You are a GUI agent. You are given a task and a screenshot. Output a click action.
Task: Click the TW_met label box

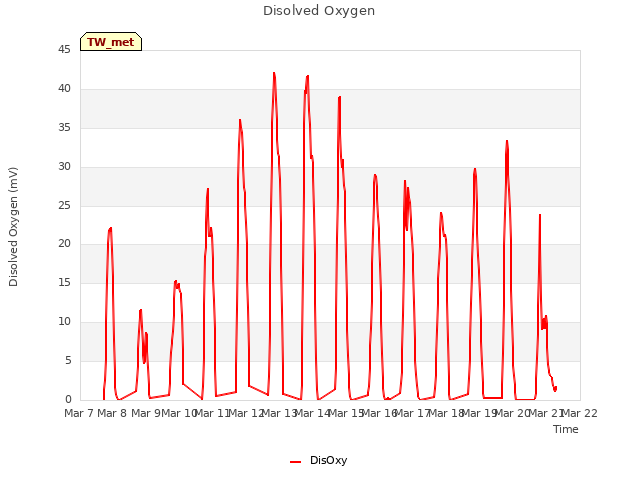point(111,42)
